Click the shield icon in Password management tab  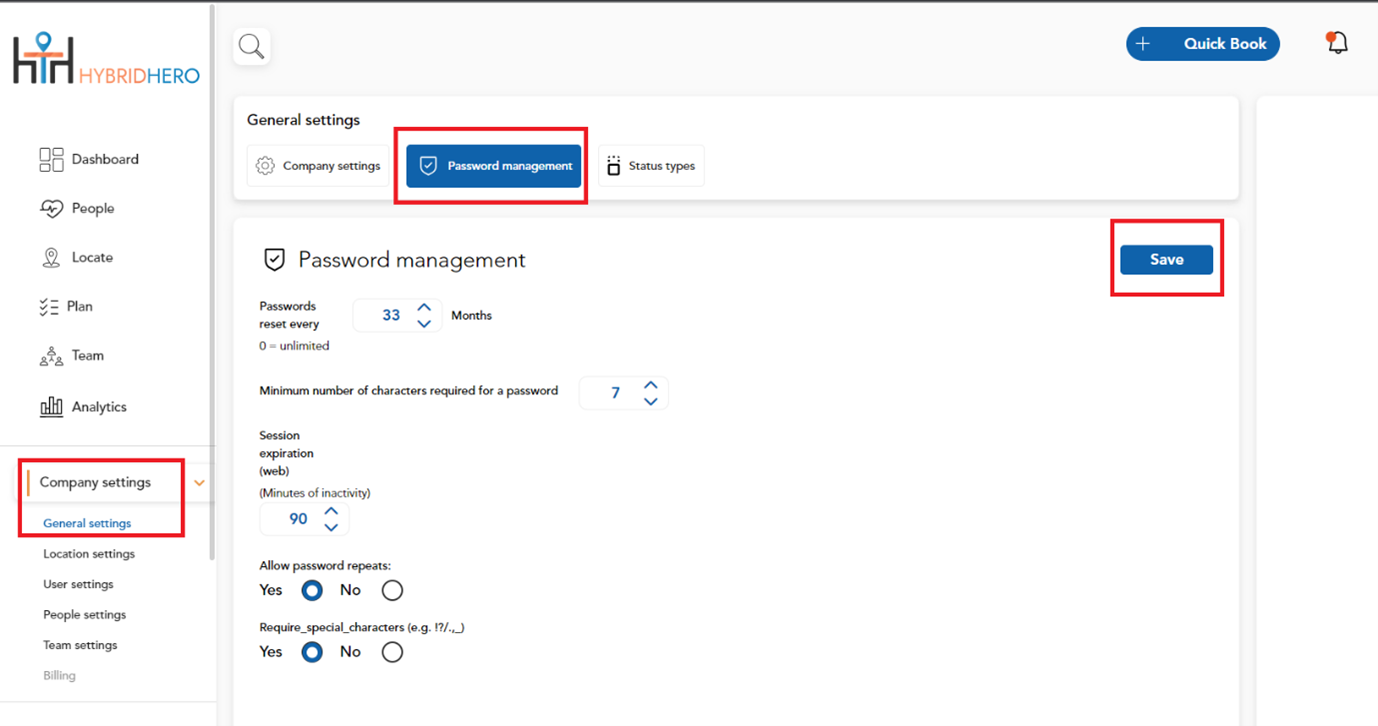pyautogui.click(x=428, y=166)
